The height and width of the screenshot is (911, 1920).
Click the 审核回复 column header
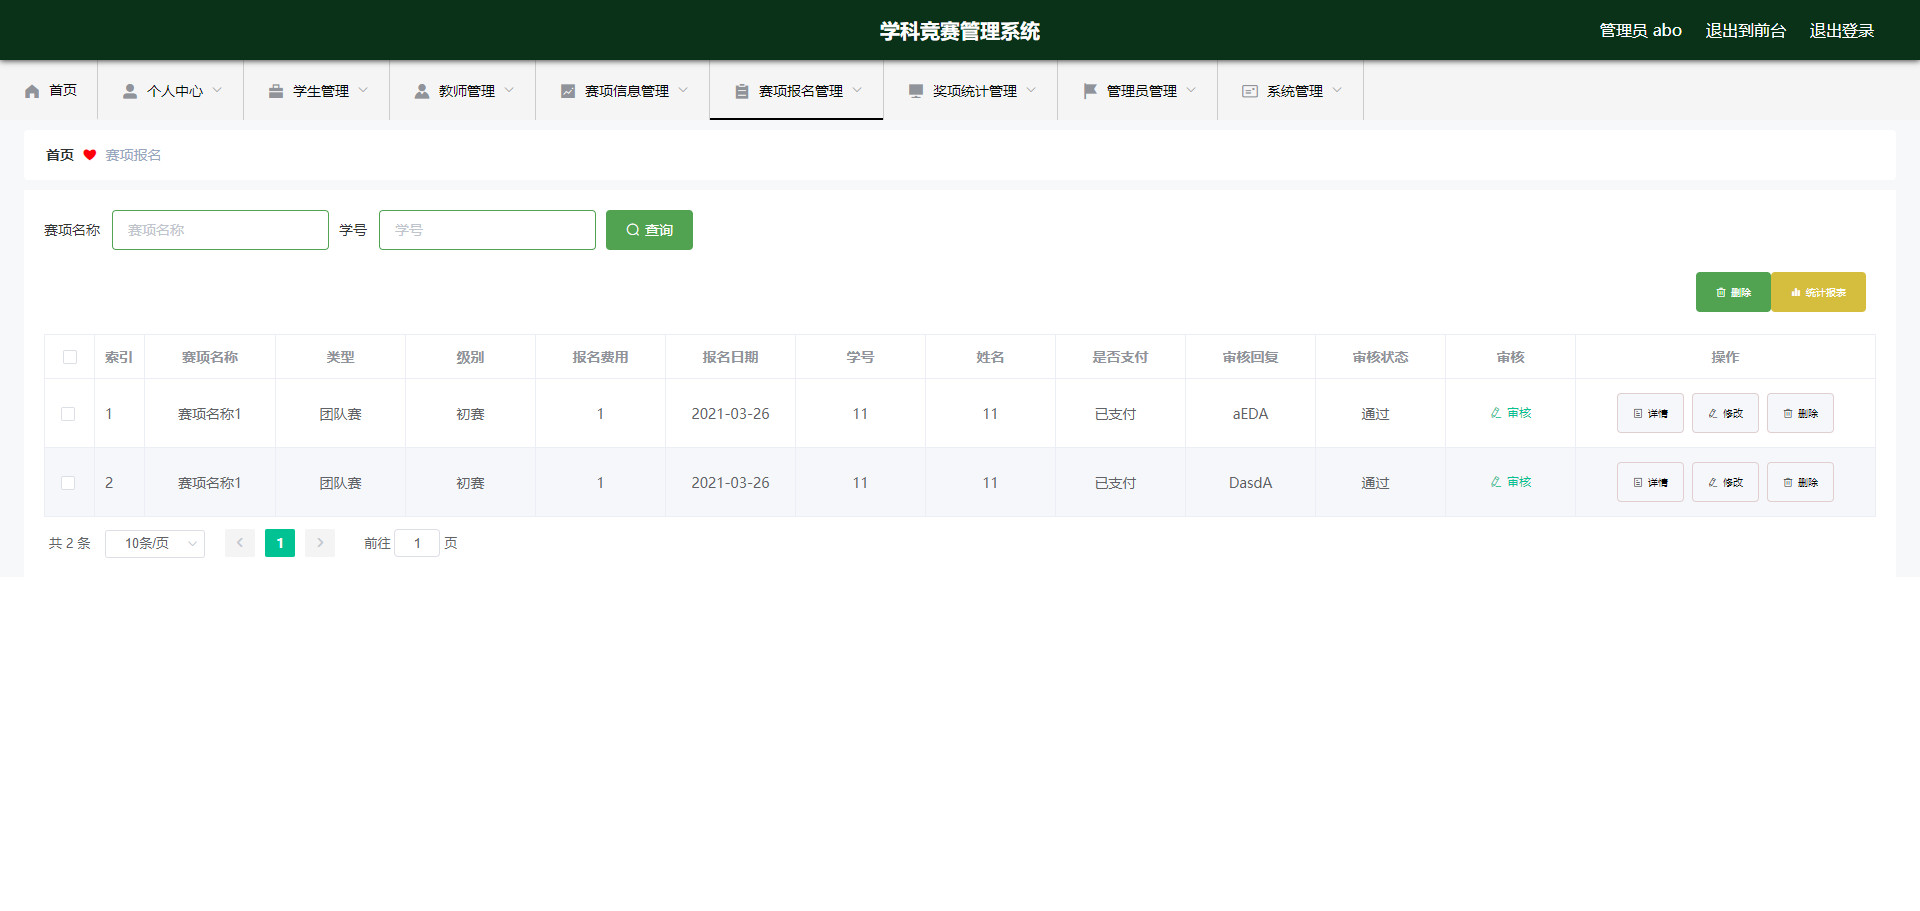click(1250, 357)
